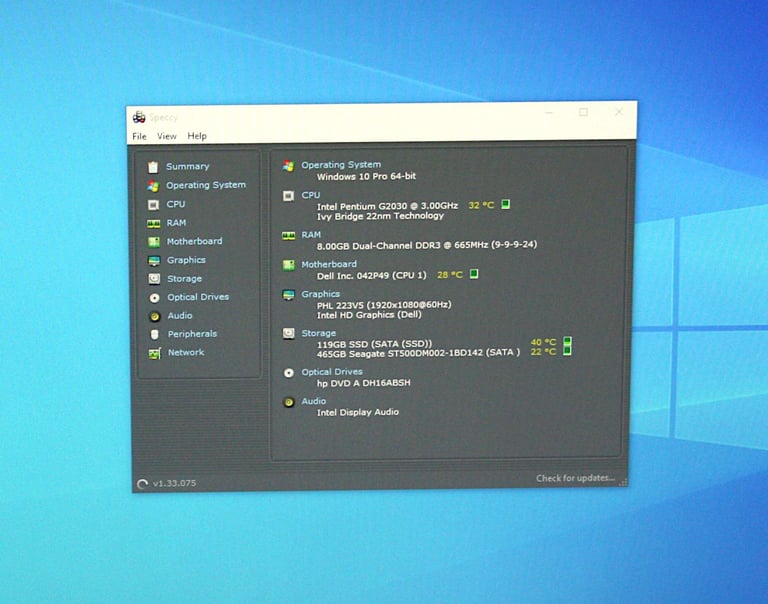The image size is (768, 604).
Task: Click the RAM stick icon in sidebar
Action: [x=154, y=223]
